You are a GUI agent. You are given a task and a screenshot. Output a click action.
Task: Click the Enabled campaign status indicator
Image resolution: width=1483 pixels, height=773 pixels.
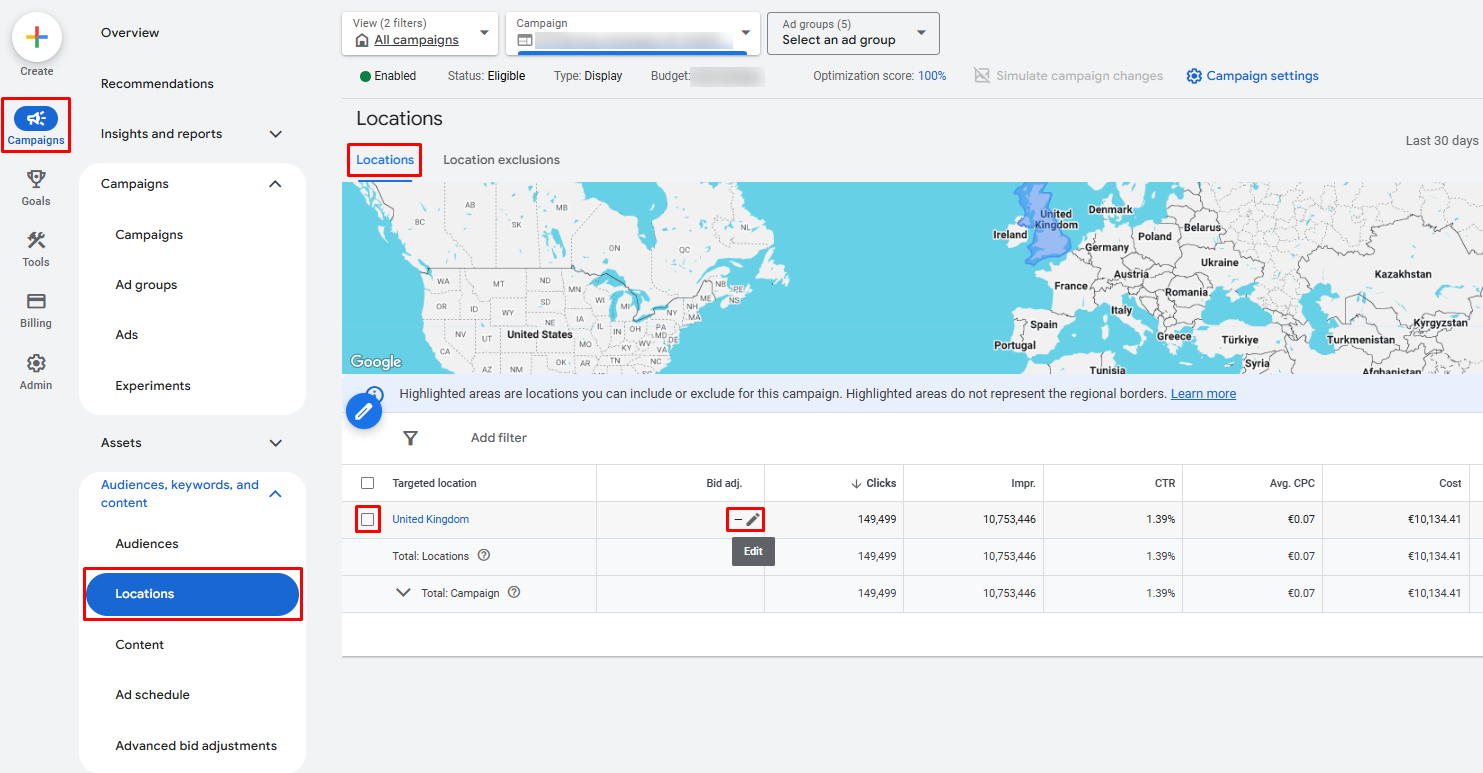[388, 76]
